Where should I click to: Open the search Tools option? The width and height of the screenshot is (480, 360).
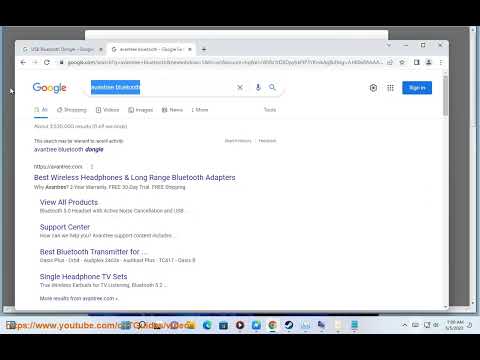tap(270, 110)
